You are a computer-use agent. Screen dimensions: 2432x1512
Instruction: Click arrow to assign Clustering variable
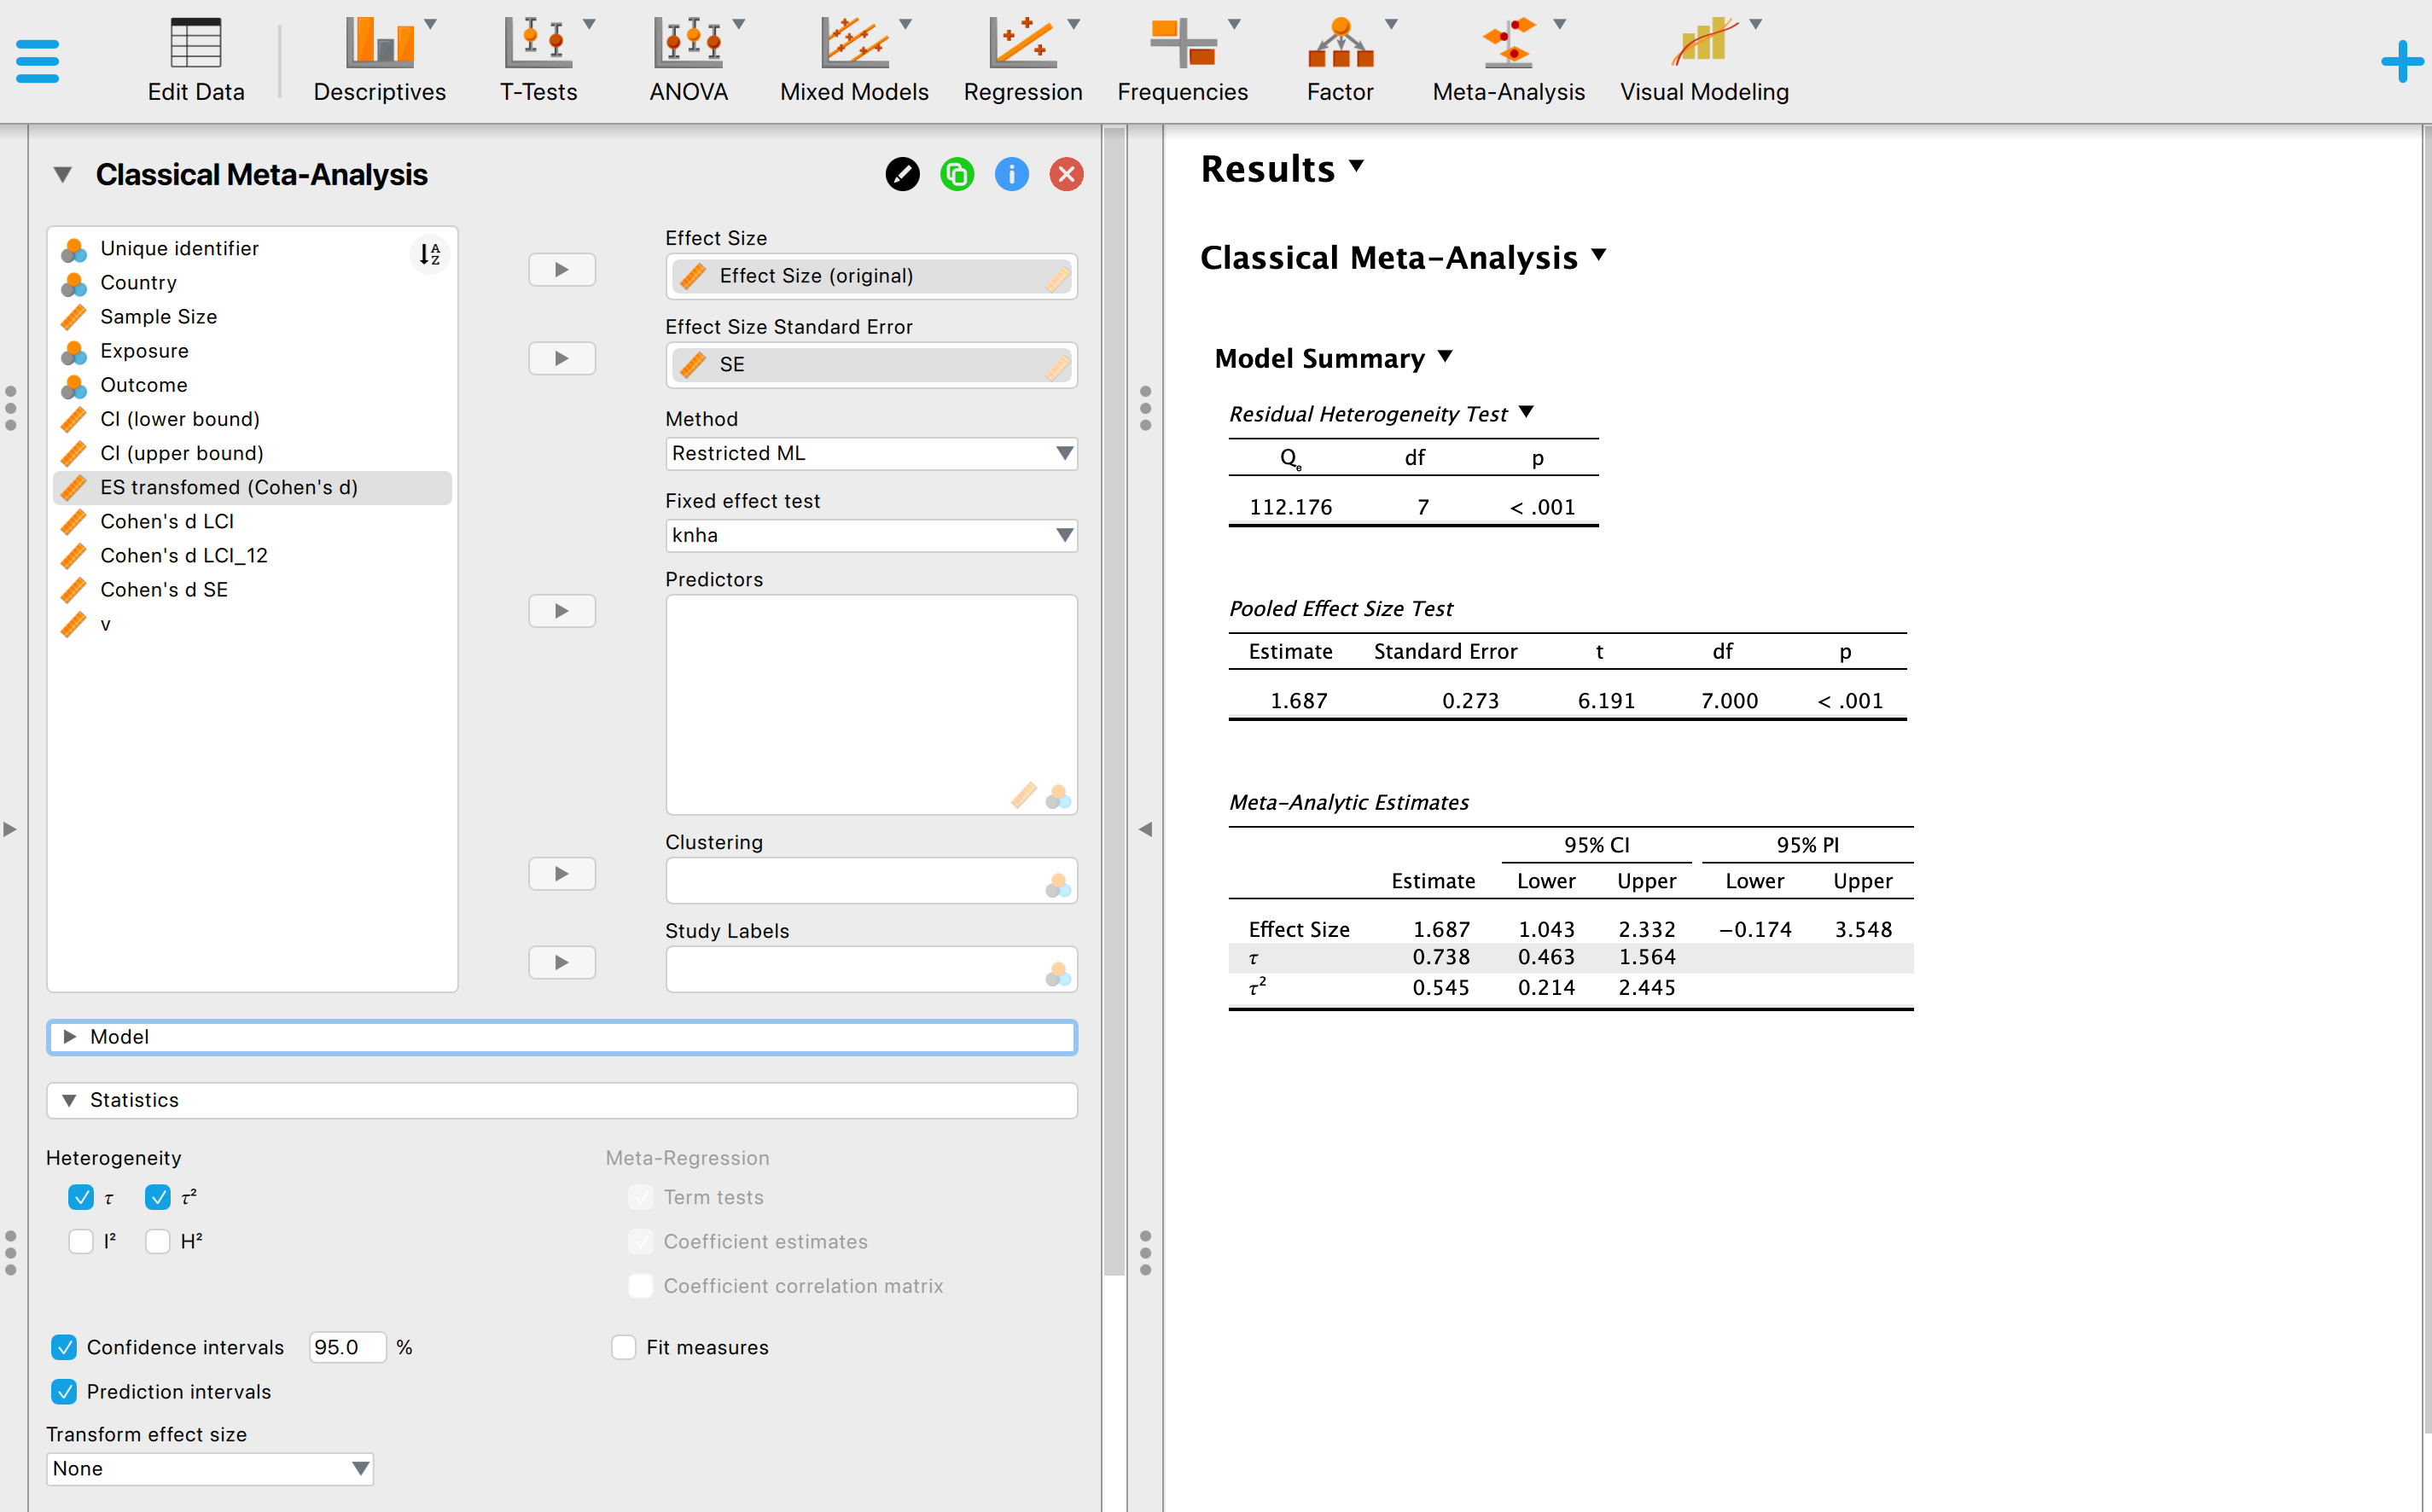[x=562, y=874]
